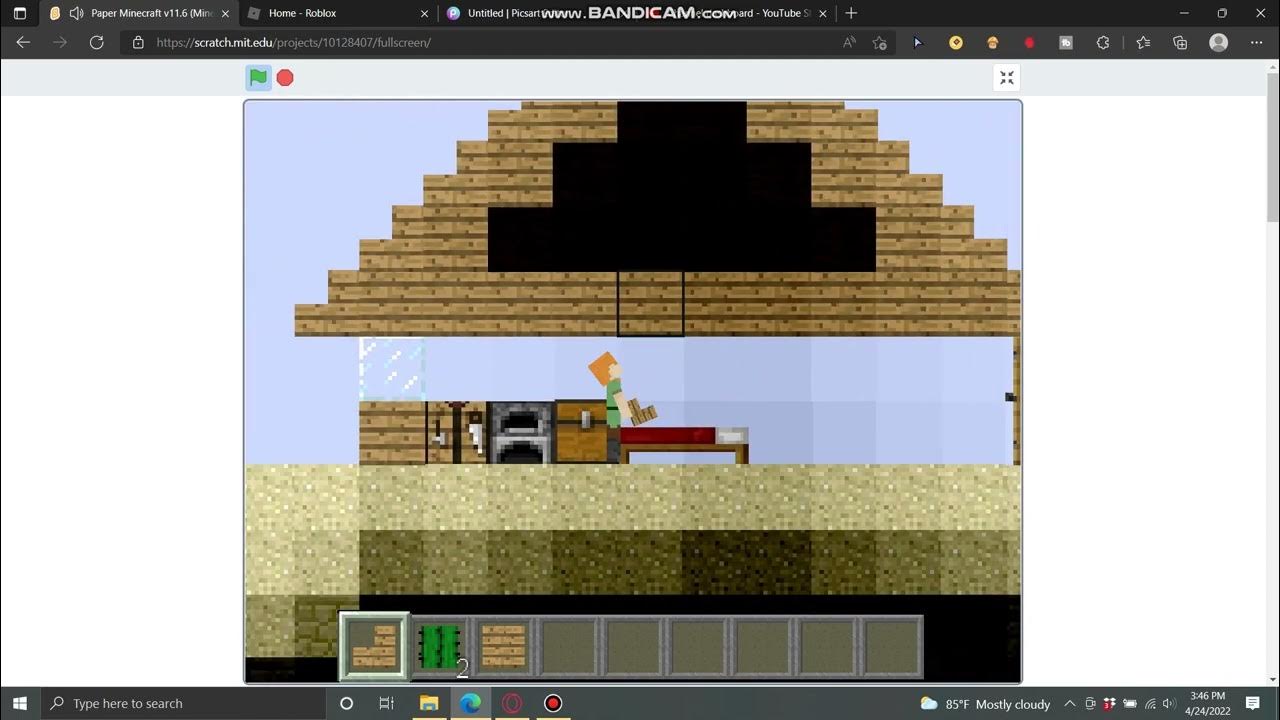
Task: Open the chest next to the furnace
Action: (583, 433)
